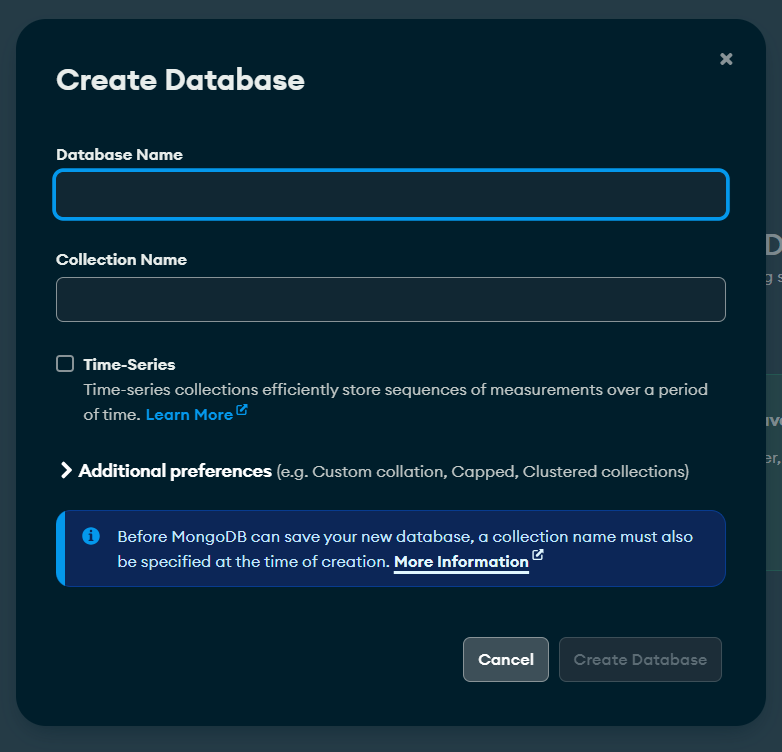Focus the Collection Name text box
Image resolution: width=782 pixels, height=752 pixels.
point(390,300)
